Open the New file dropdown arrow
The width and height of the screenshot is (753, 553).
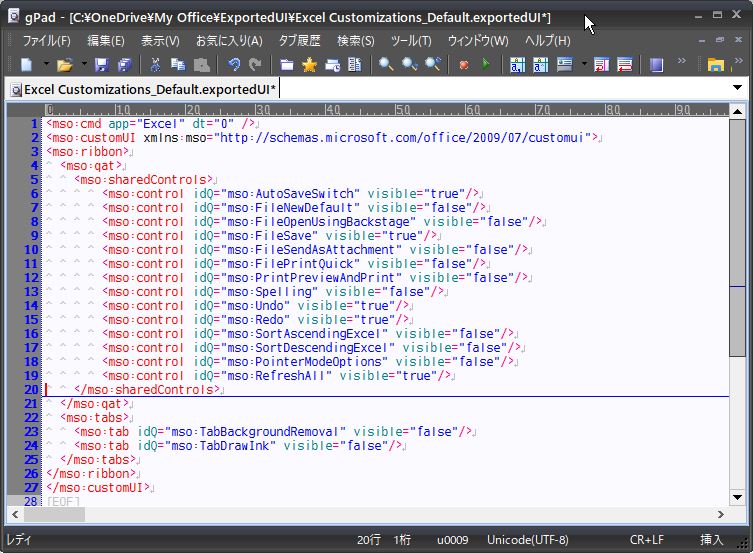[x=46, y=64]
